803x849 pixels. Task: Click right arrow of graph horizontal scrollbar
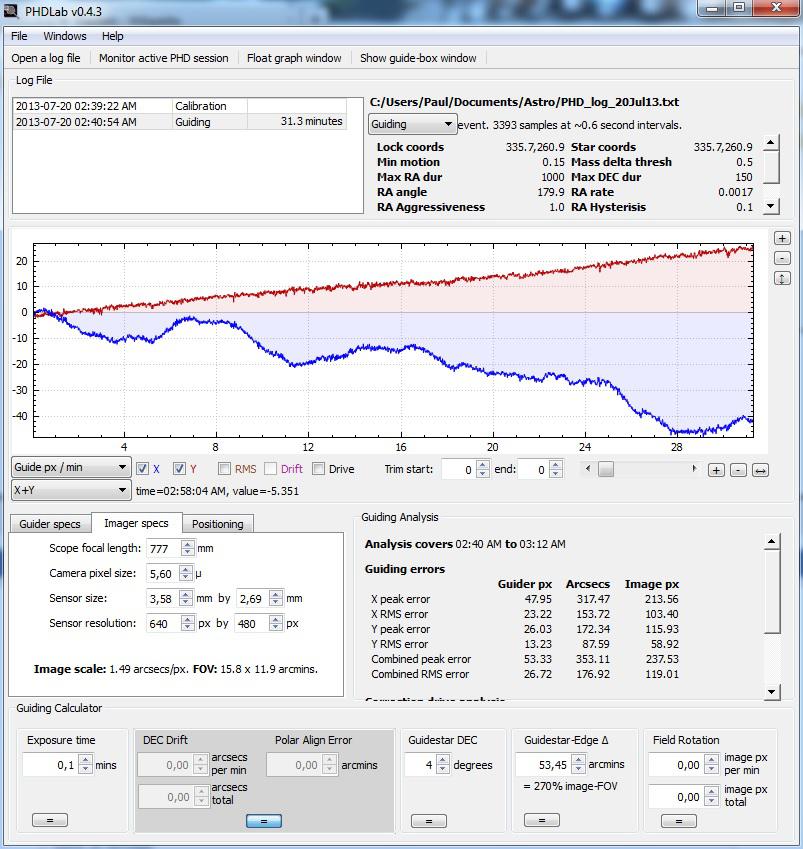[694, 469]
